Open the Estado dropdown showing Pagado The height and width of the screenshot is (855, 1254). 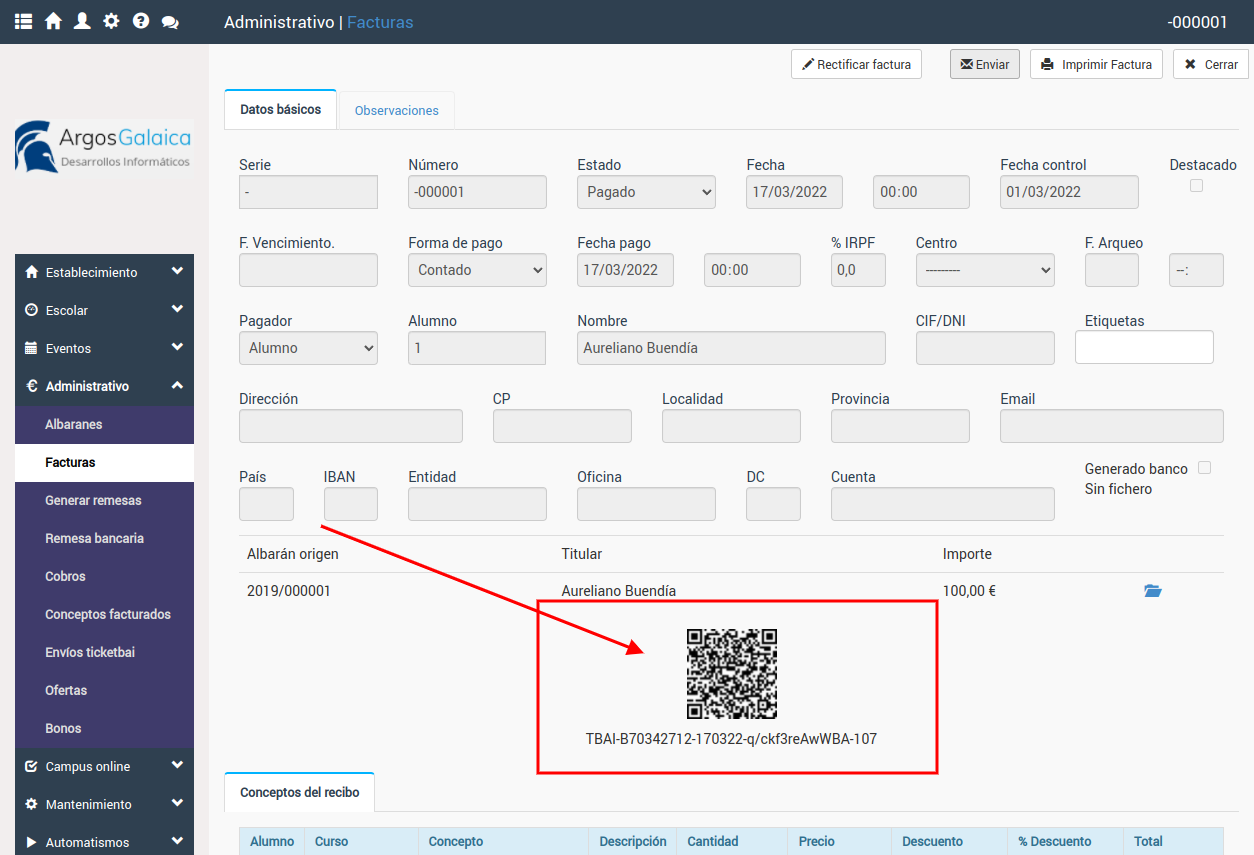(x=646, y=192)
